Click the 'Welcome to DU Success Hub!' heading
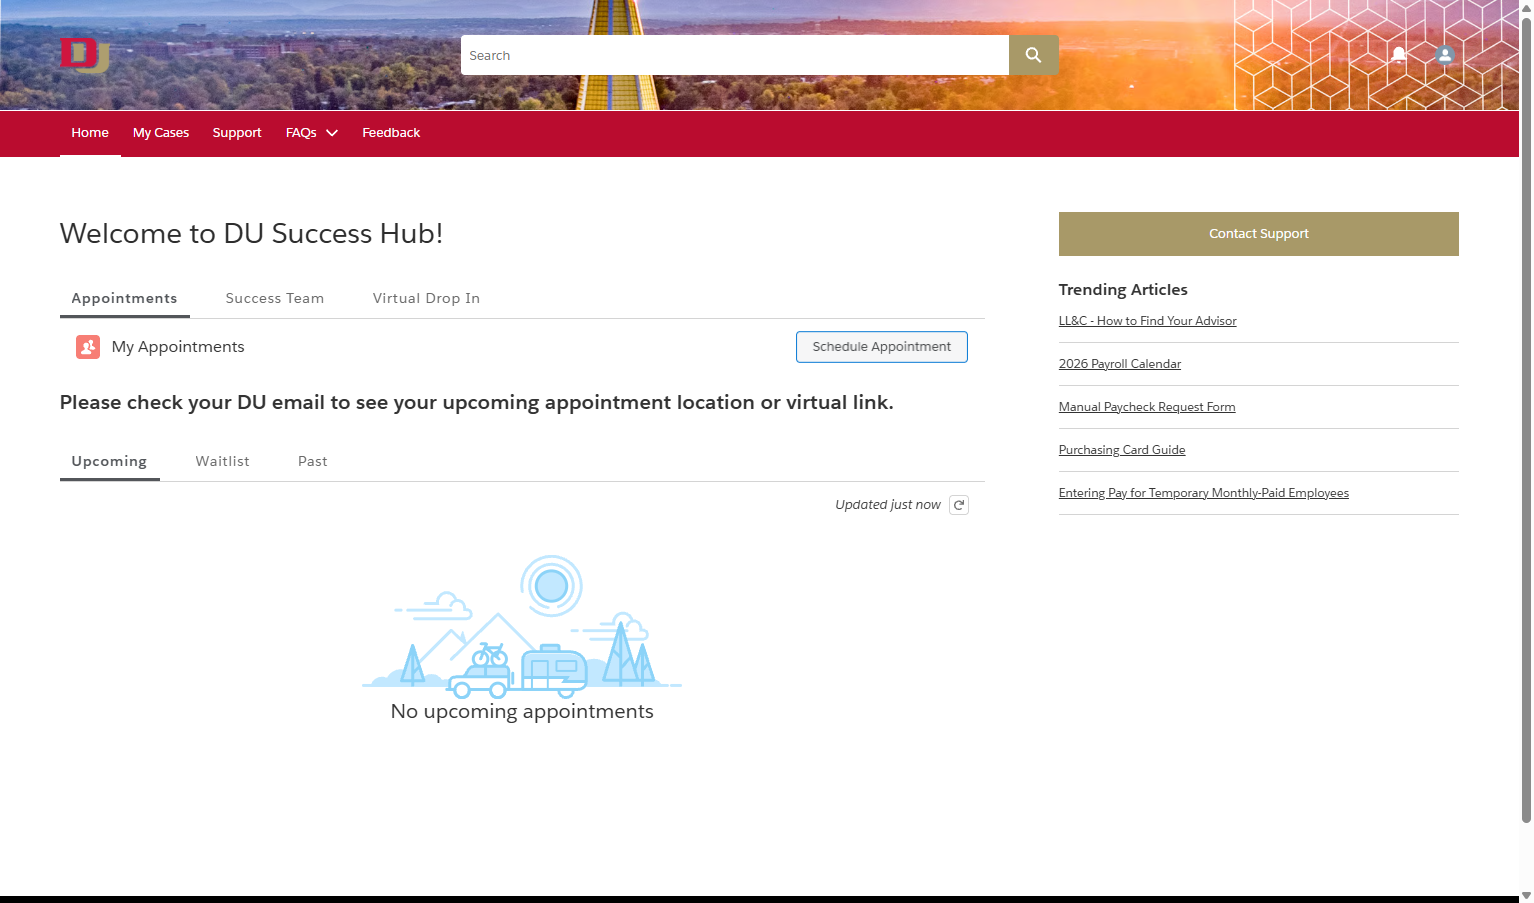Screen dimensions: 1534x903 coord(251,234)
